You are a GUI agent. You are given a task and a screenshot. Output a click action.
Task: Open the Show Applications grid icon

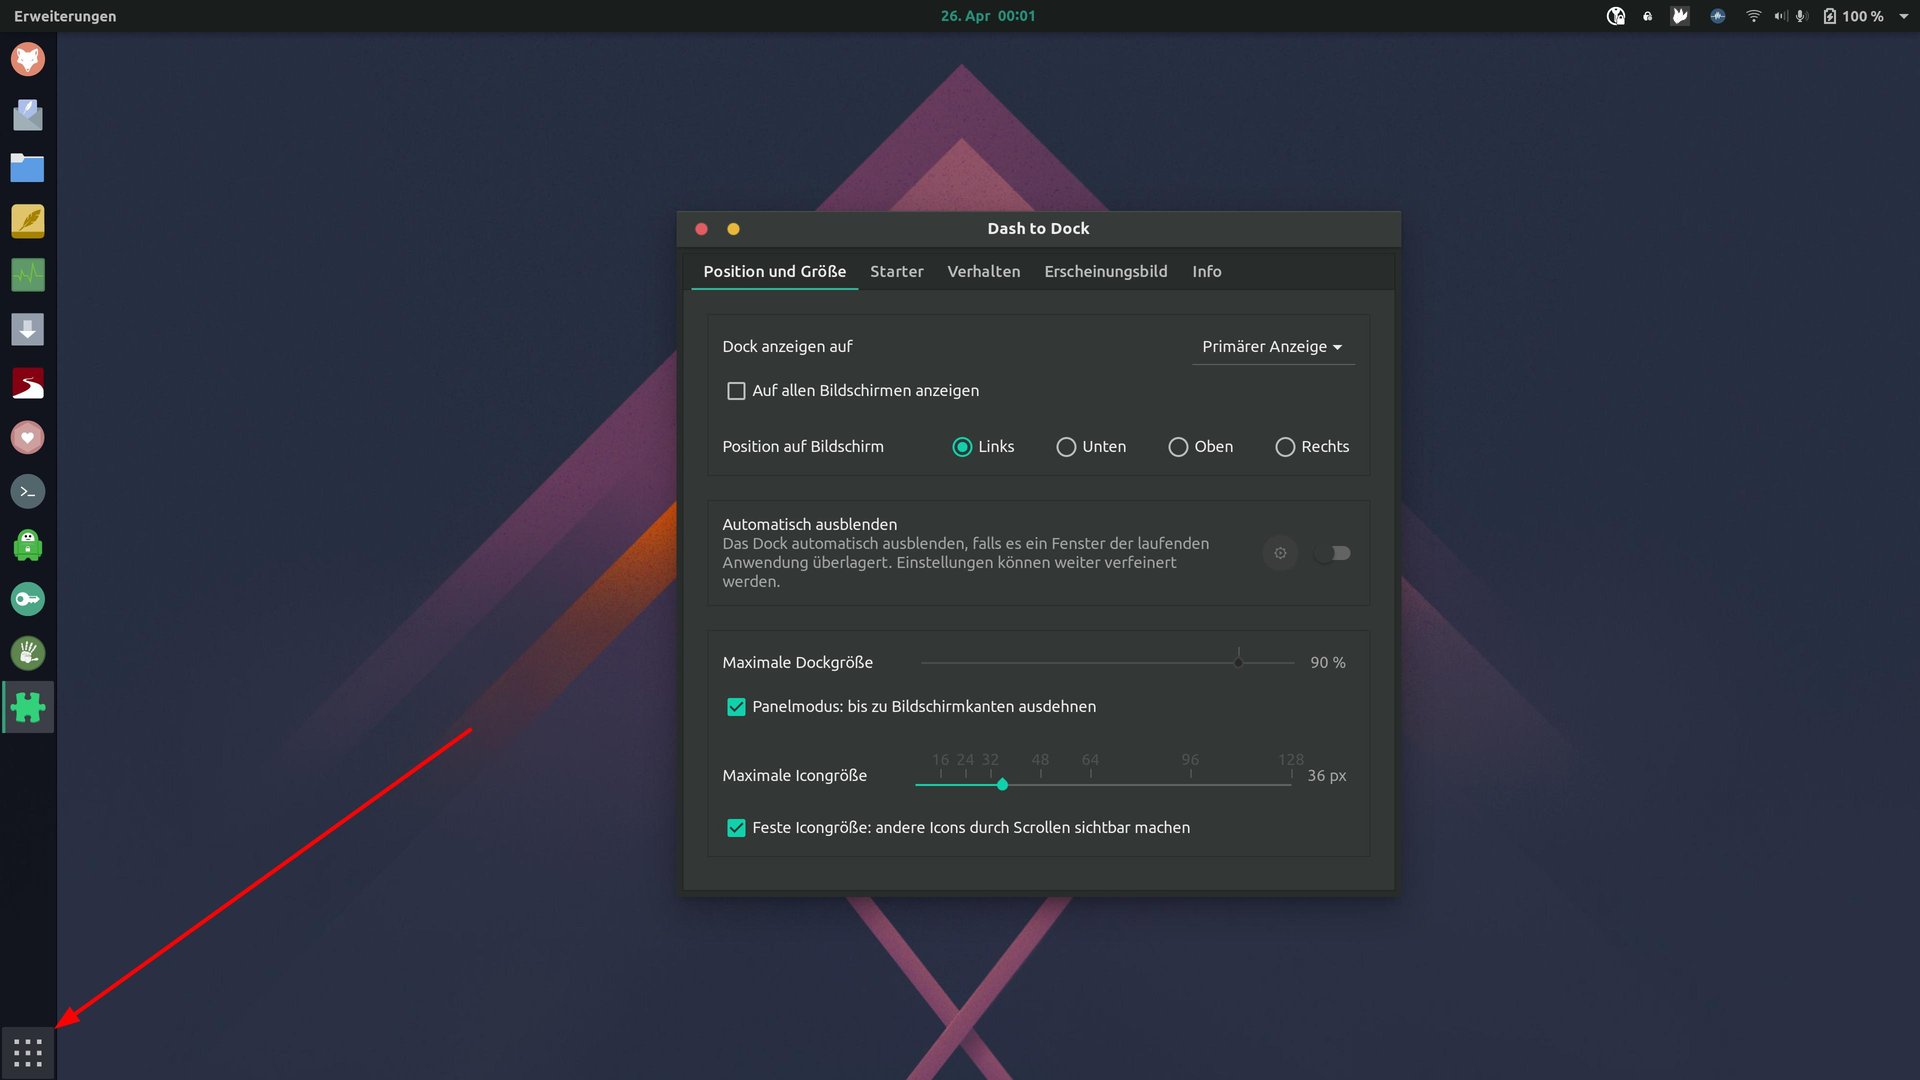pyautogui.click(x=28, y=1052)
